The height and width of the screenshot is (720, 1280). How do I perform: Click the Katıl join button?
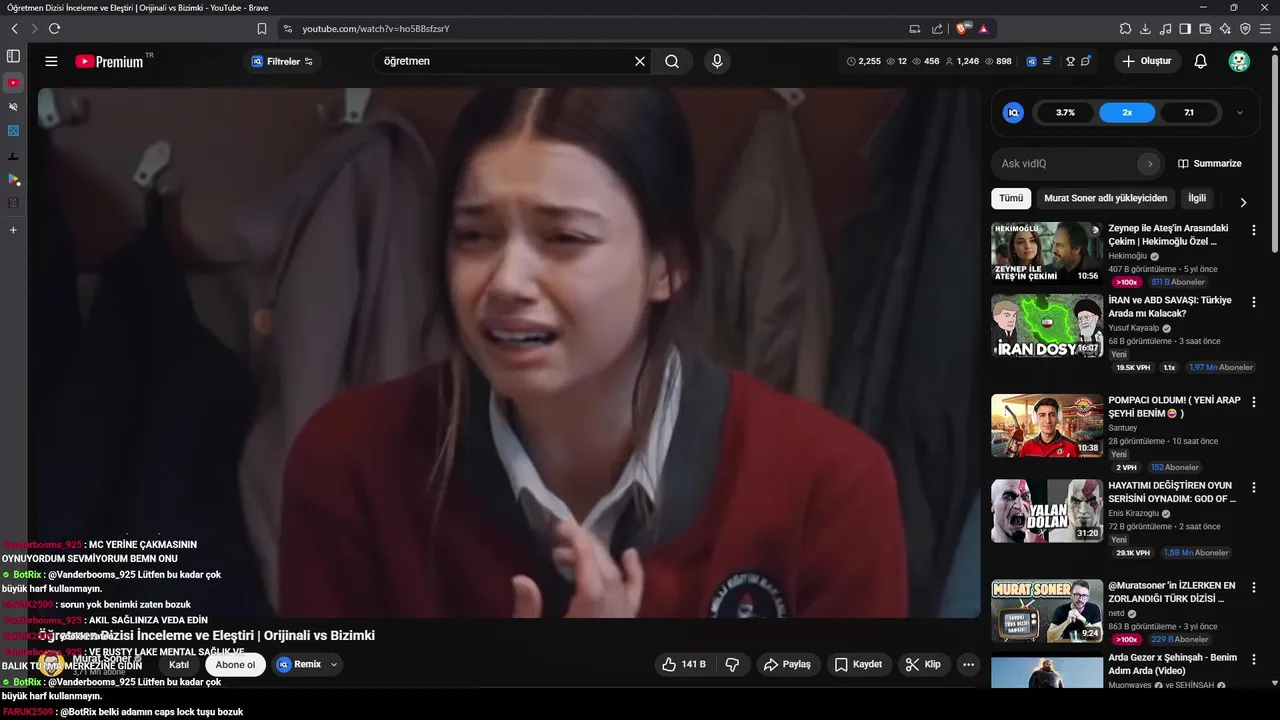click(x=179, y=665)
